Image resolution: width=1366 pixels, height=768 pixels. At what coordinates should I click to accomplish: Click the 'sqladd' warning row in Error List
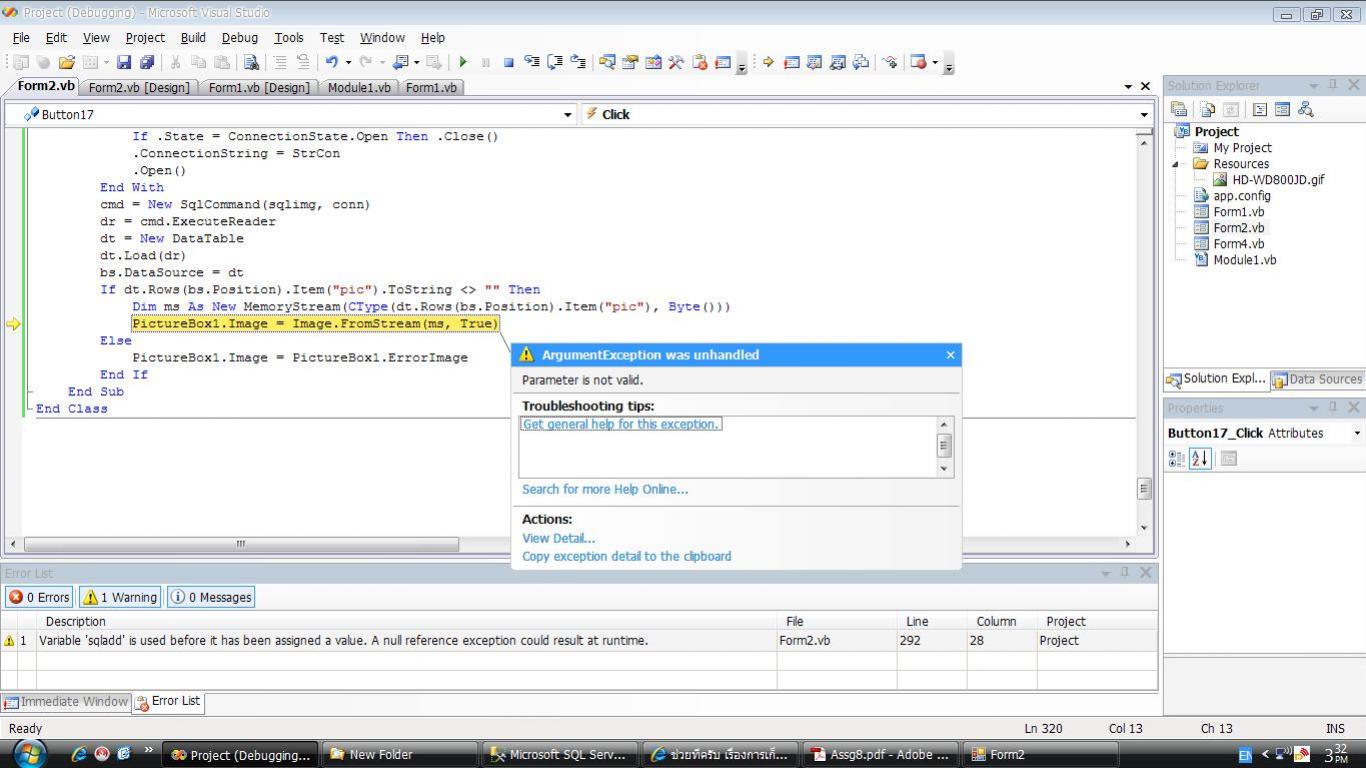pos(580,640)
